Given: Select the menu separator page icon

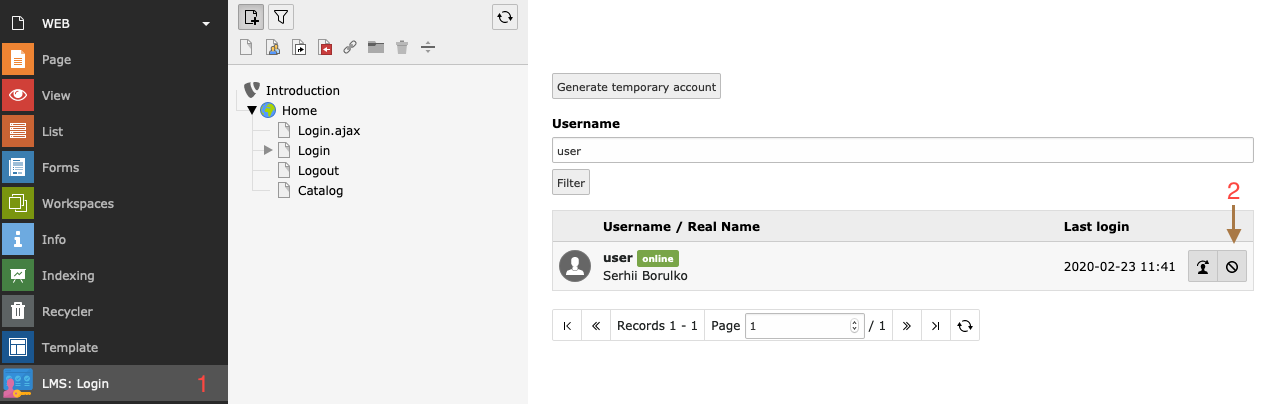Looking at the screenshot, I should [428, 47].
